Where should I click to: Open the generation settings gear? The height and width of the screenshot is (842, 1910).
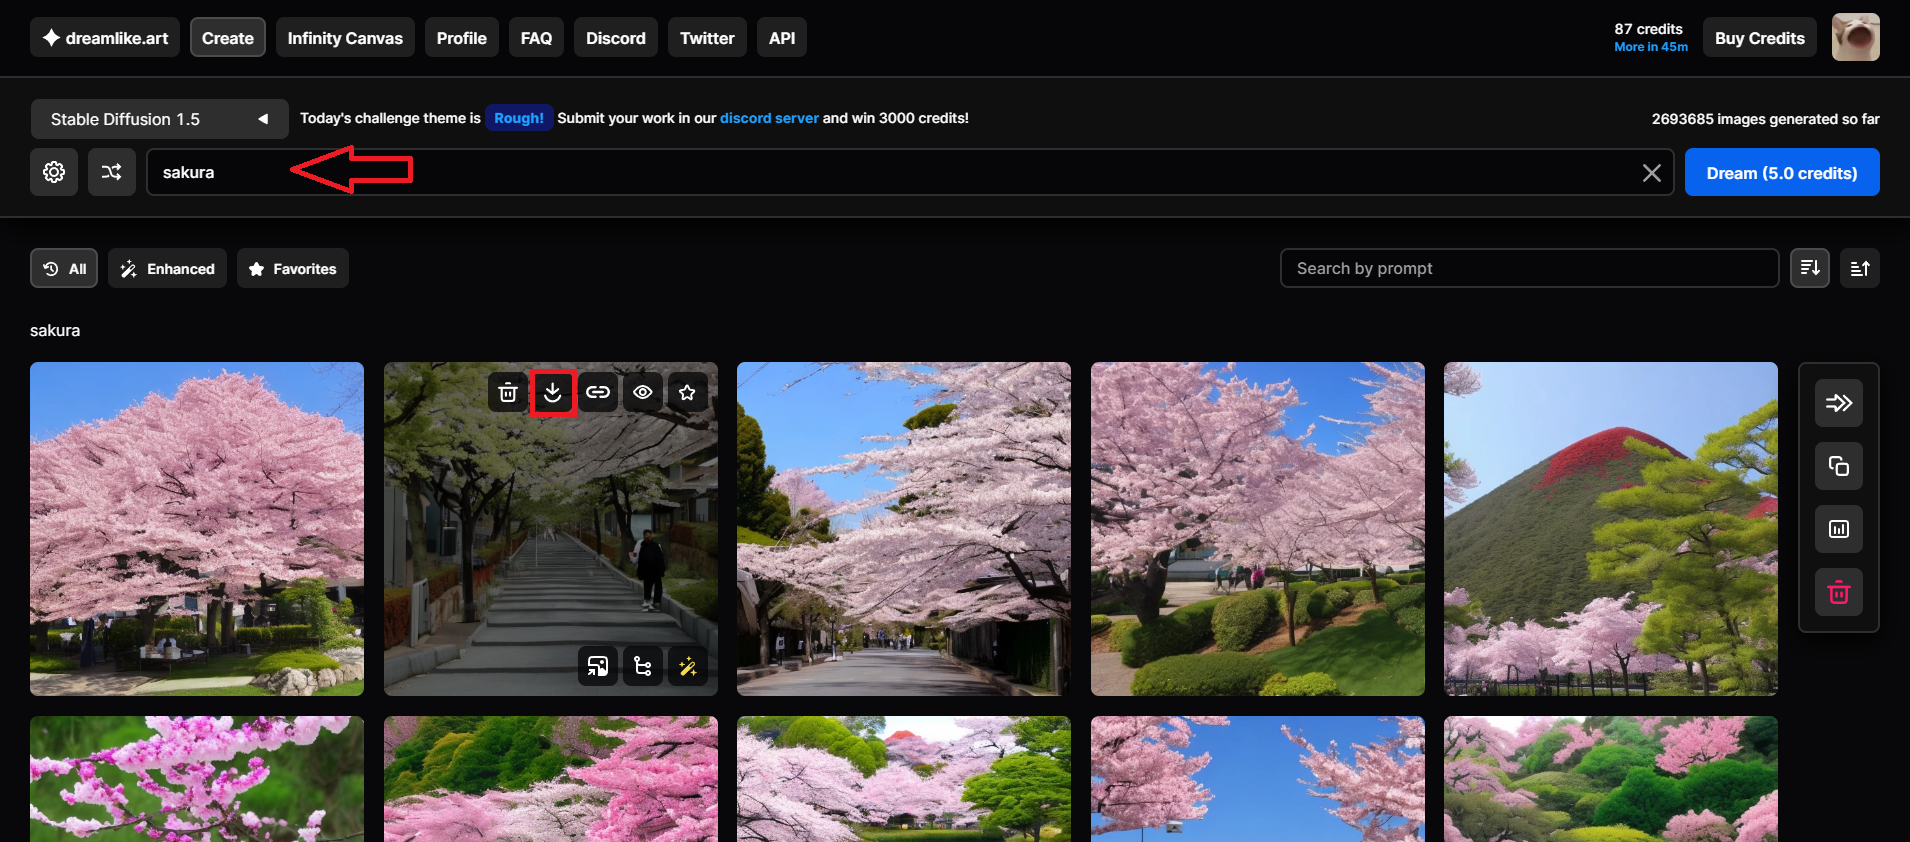click(x=54, y=172)
